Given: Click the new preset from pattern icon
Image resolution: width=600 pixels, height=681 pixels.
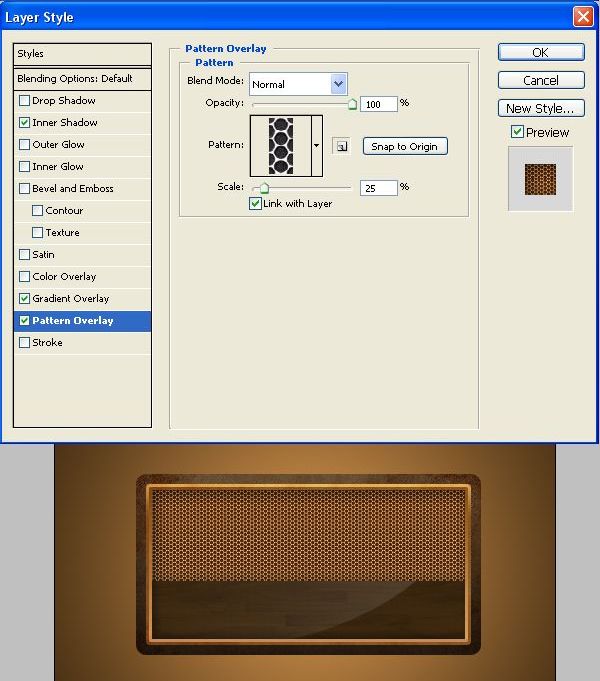Looking at the screenshot, I should click(x=342, y=146).
